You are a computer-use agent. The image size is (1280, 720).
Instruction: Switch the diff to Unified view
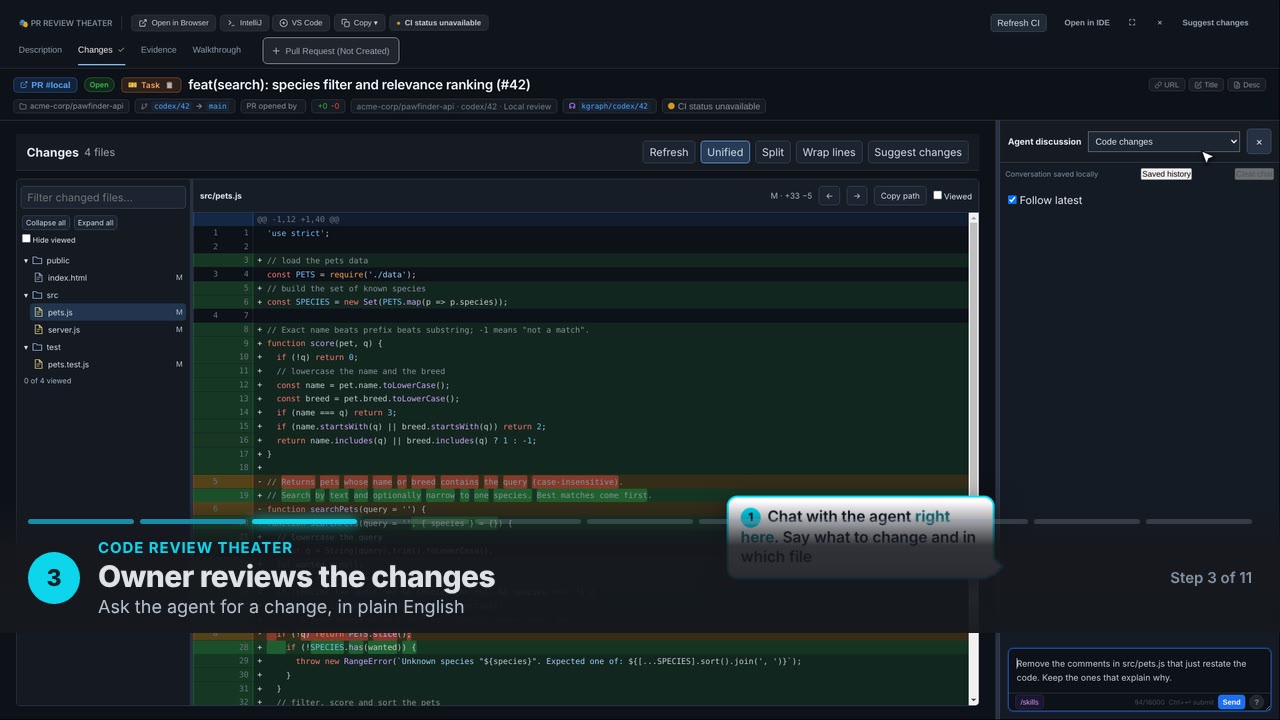tap(725, 152)
